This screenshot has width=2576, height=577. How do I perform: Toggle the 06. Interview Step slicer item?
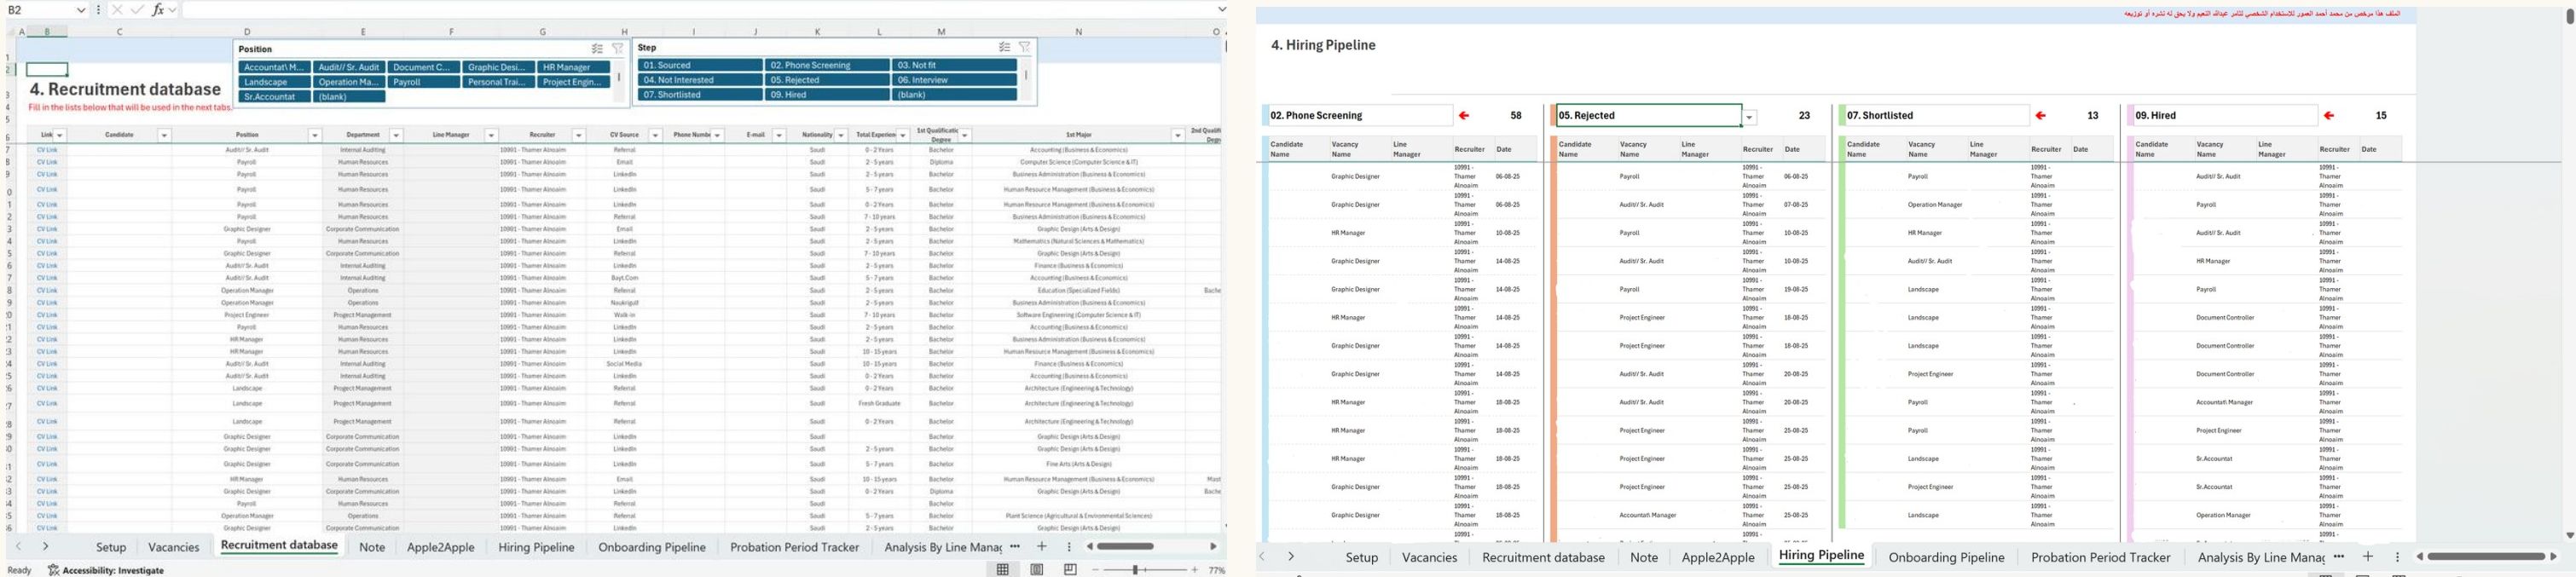[954, 80]
